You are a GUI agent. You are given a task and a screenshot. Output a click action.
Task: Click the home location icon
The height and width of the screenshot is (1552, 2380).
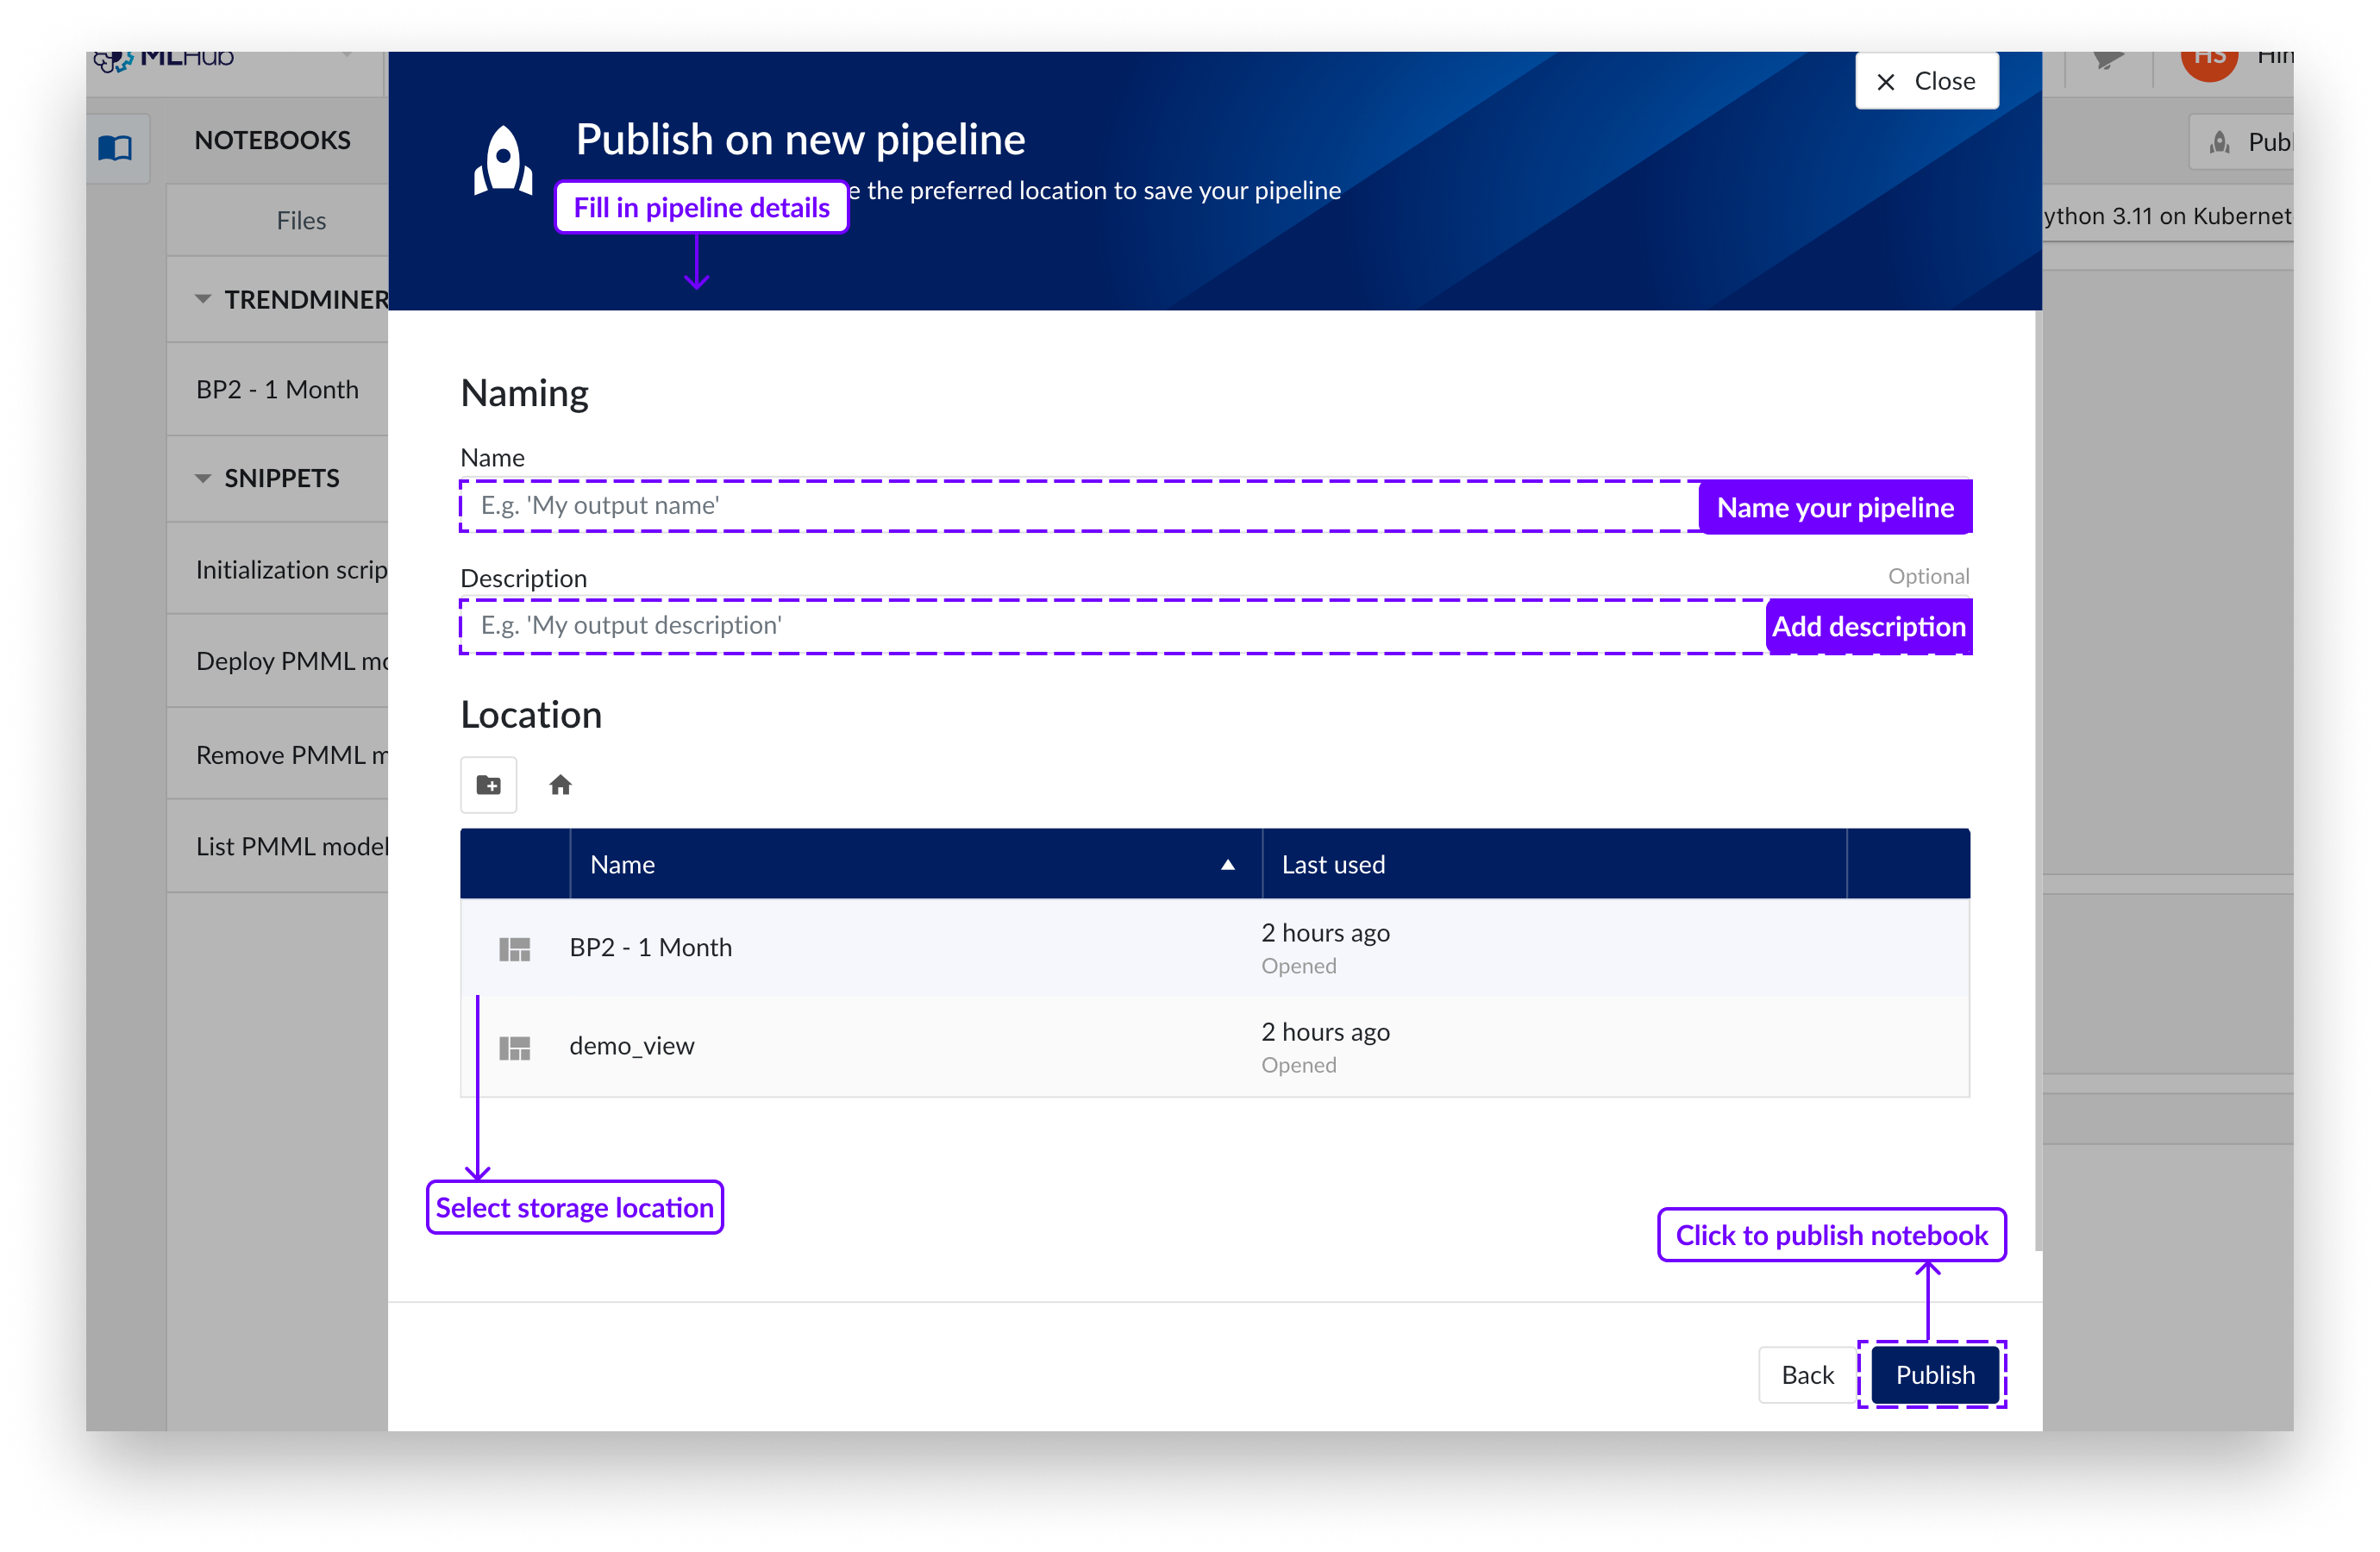(x=560, y=785)
